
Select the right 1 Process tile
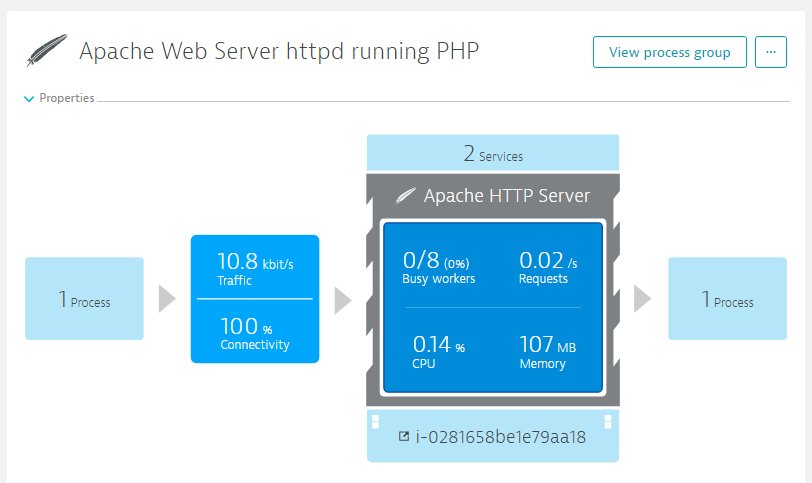click(x=727, y=298)
